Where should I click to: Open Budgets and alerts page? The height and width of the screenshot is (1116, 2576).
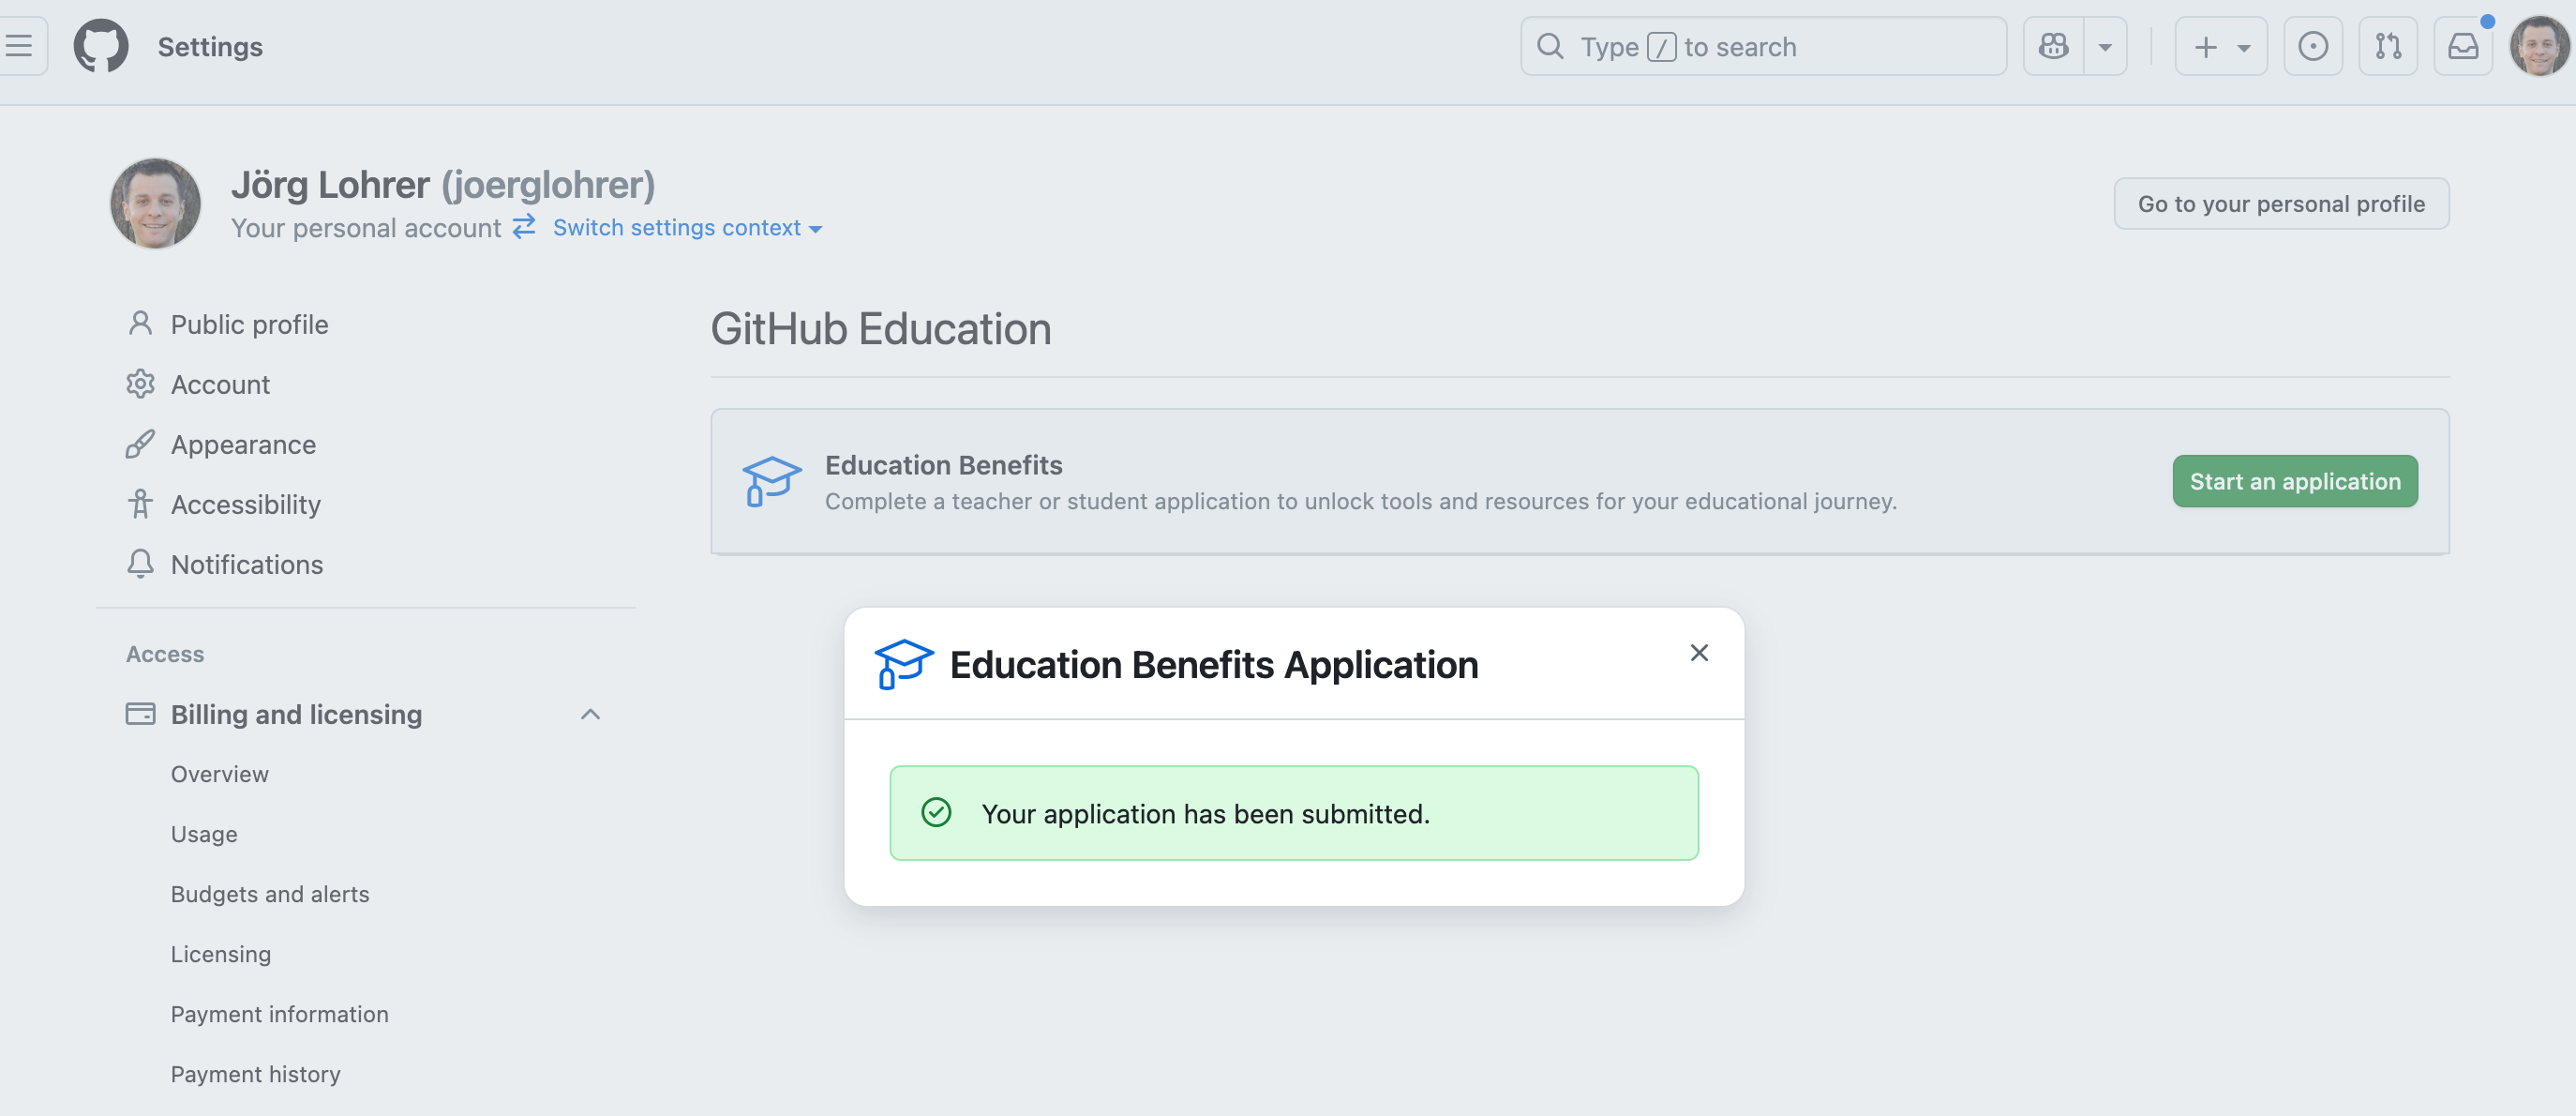pyautogui.click(x=269, y=894)
